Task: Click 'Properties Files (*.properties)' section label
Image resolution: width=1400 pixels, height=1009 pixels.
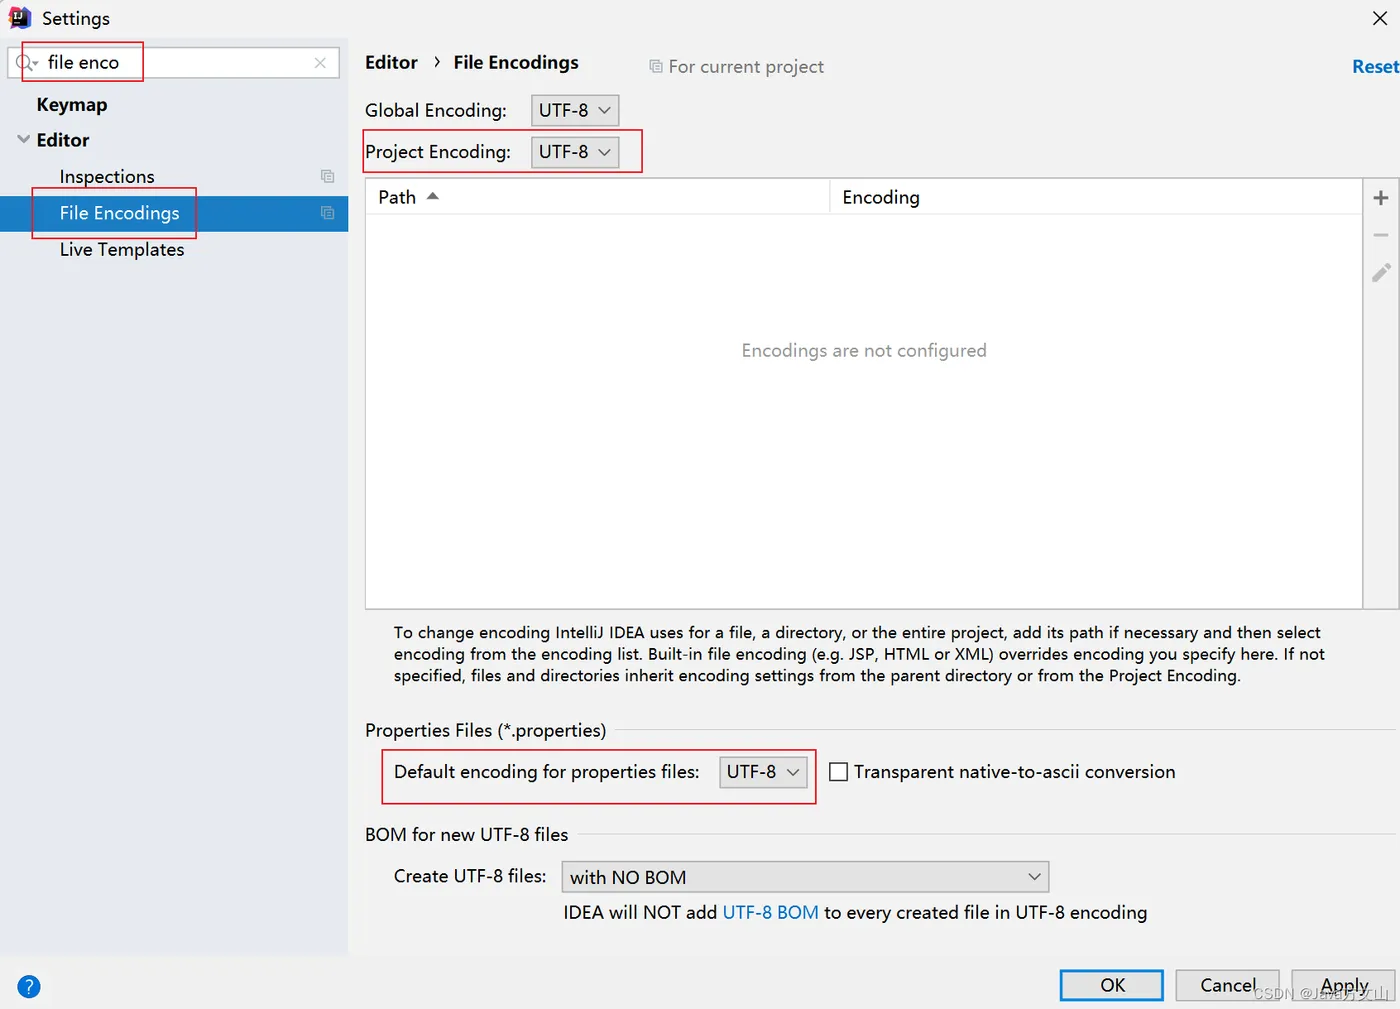Action: [485, 730]
